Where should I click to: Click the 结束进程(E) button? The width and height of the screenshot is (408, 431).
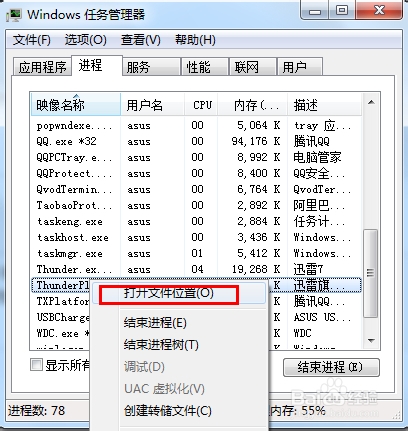(331, 367)
